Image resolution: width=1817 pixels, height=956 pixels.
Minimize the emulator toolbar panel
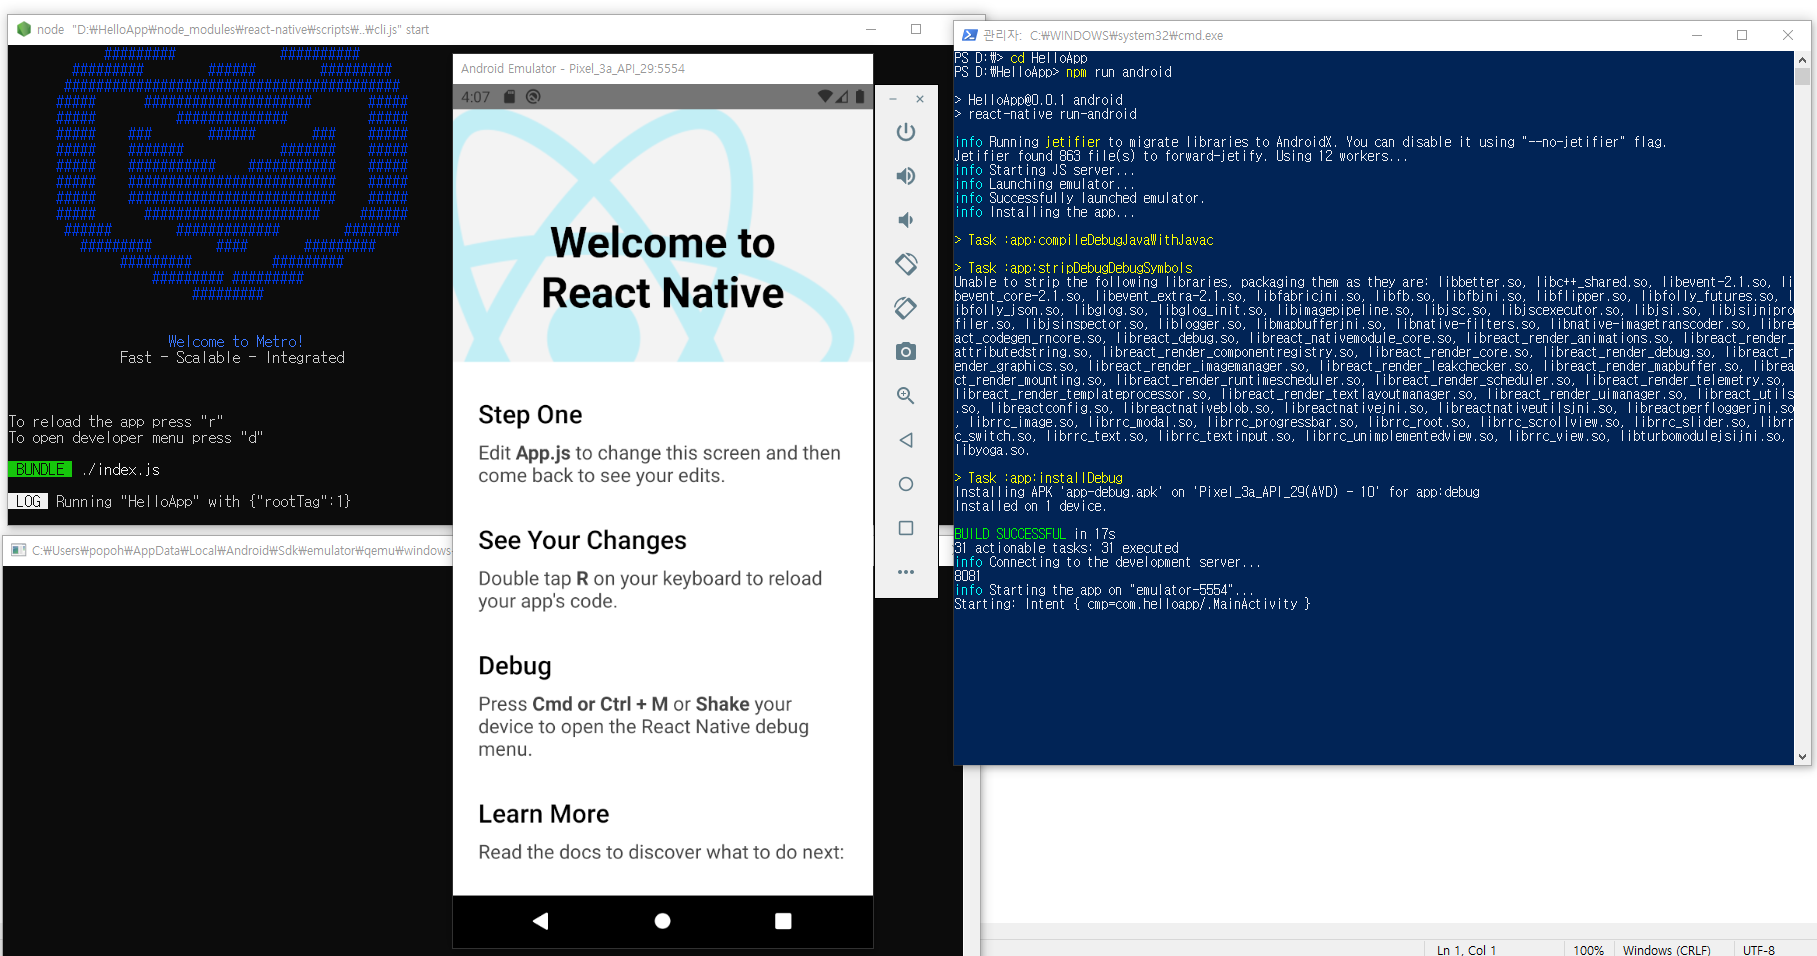coord(893,99)
